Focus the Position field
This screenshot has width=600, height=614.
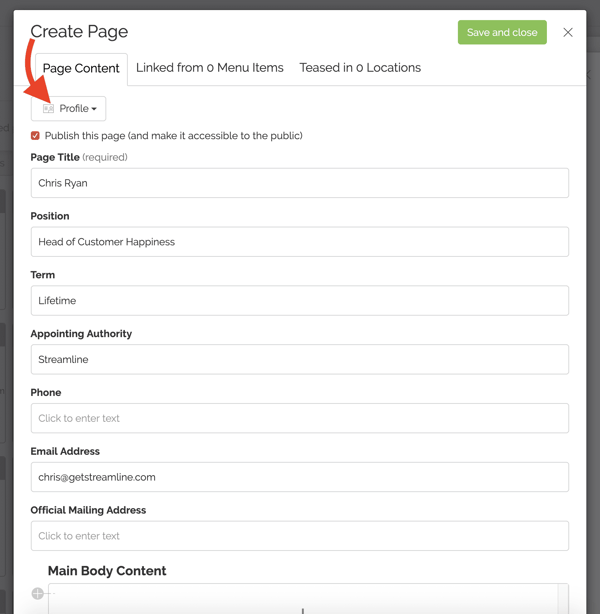click(300, 242)
